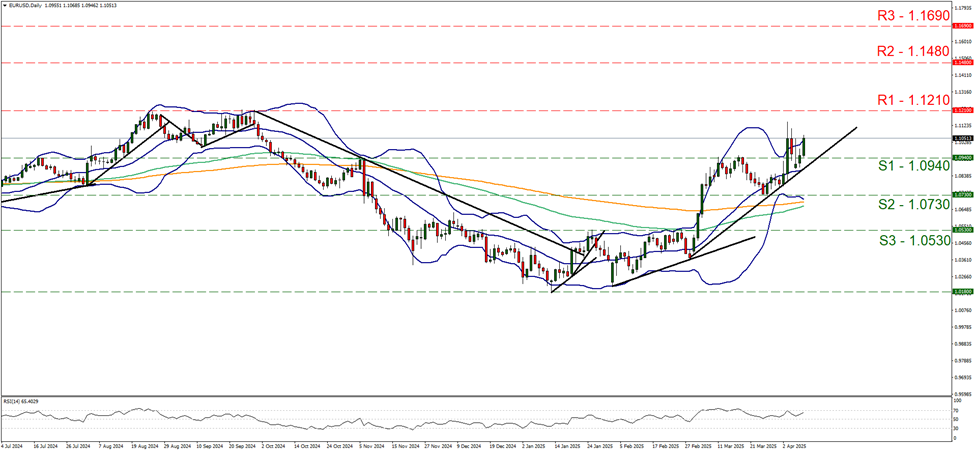Click the triangle arrow beside EURUSD,Daily title
The width and height of the screenshot is (975, 452).
[x=4, y=5]
